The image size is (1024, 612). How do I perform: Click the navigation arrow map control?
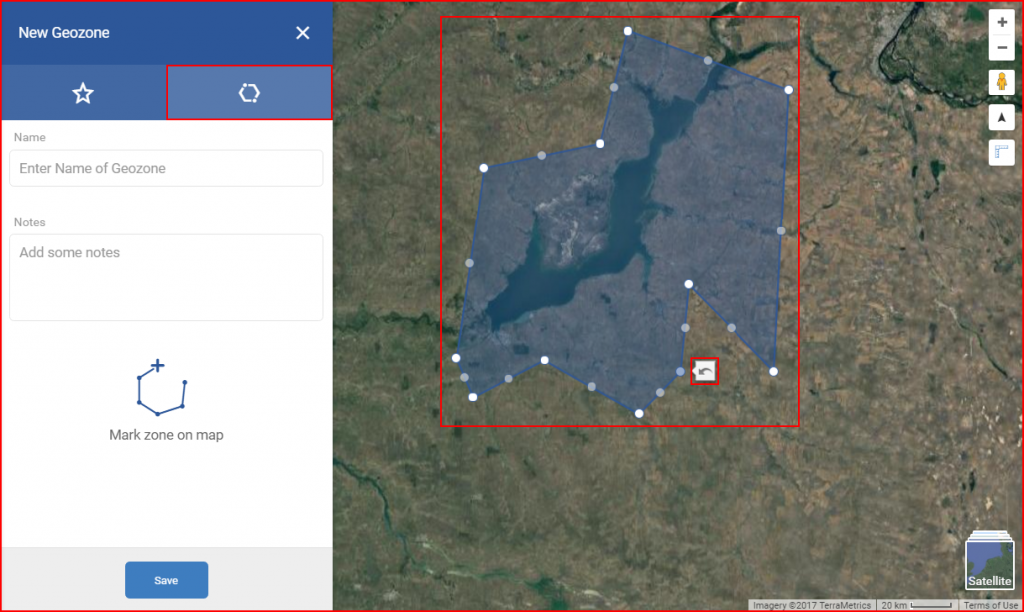tap(1002, 118)
